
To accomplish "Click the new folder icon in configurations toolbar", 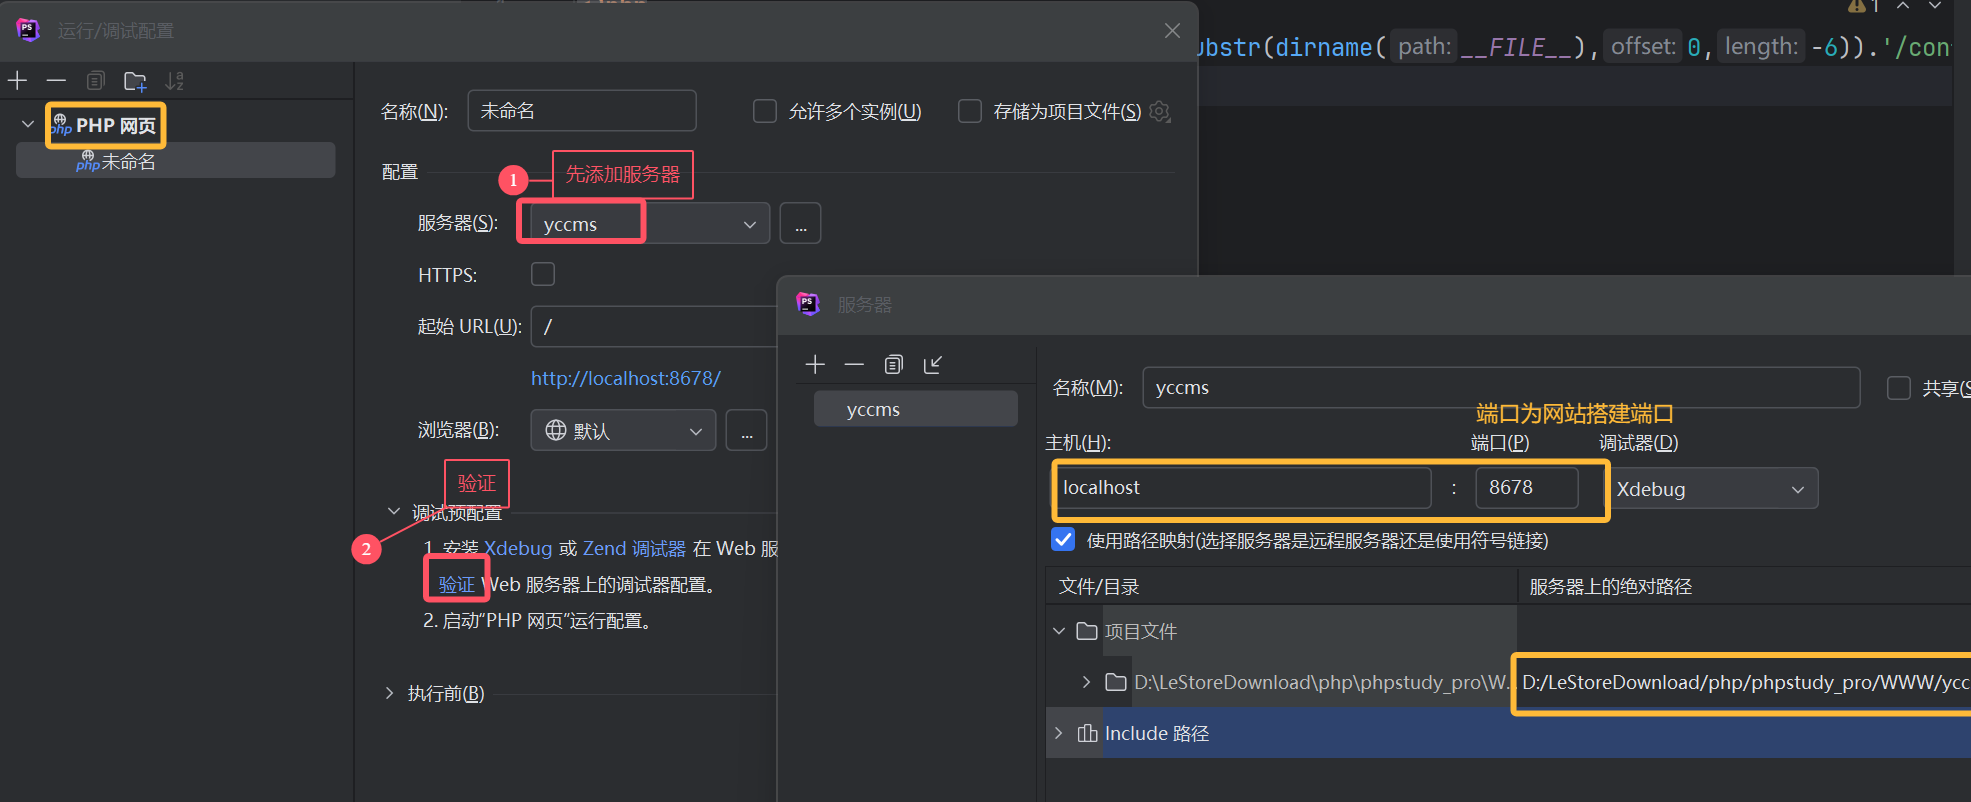I will 135,81.
